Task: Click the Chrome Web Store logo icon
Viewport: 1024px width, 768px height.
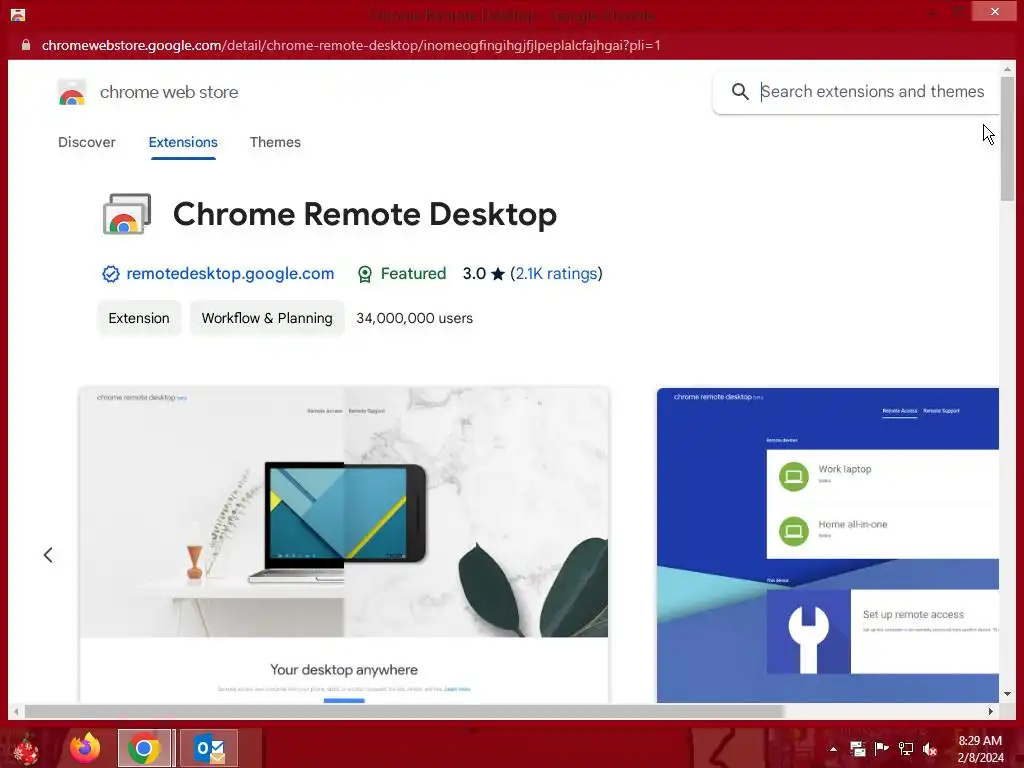Action: (71, 92)
